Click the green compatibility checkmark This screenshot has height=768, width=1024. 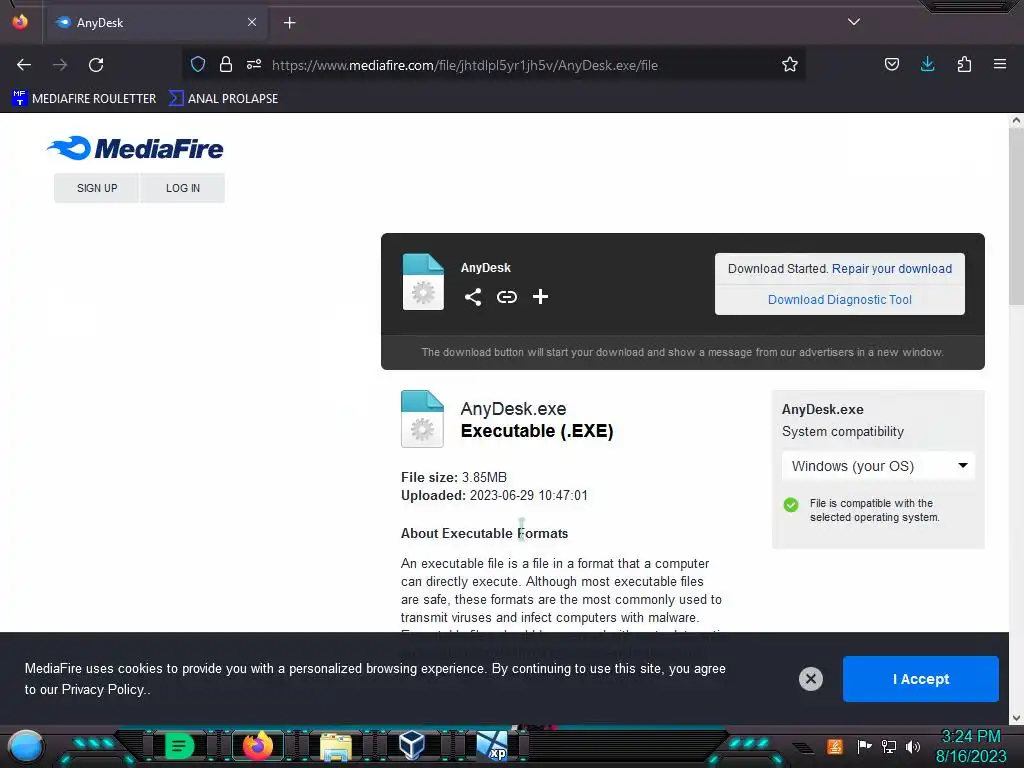791,505
